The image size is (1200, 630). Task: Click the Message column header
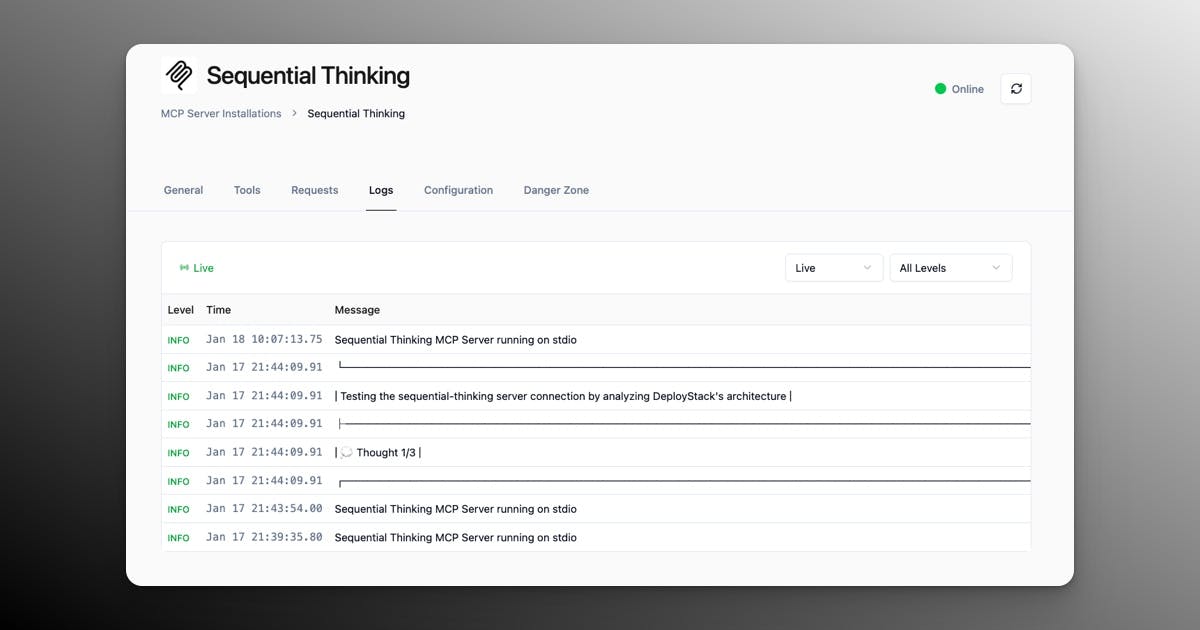357,310
